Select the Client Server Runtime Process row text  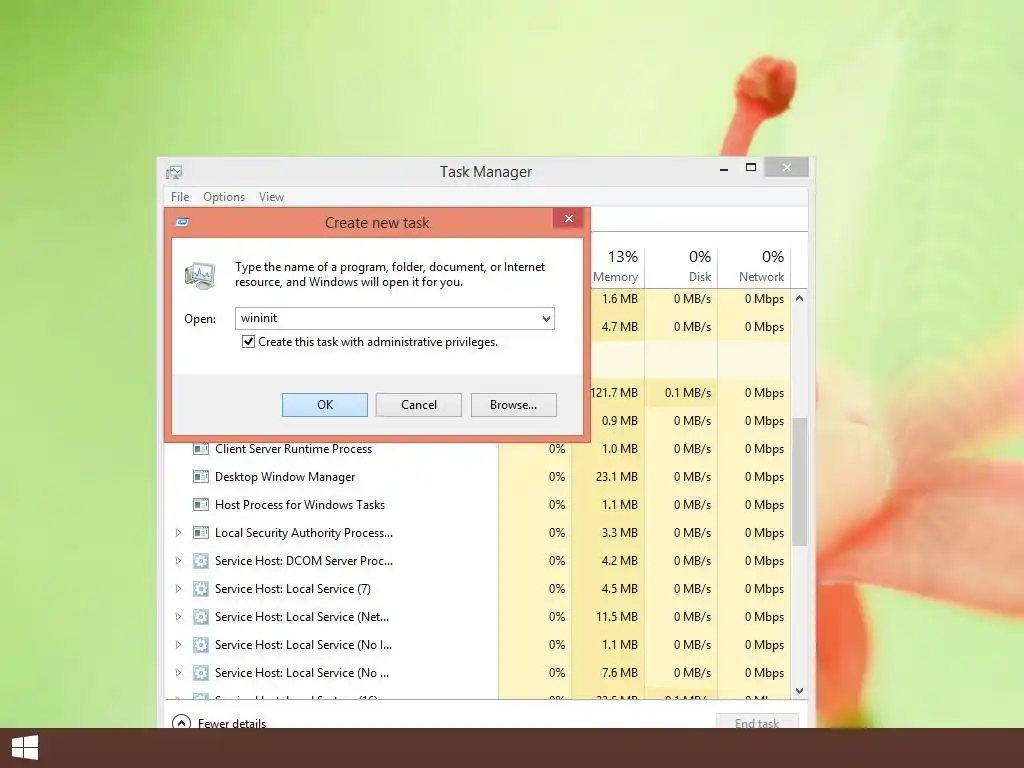(x=293, y=449)
